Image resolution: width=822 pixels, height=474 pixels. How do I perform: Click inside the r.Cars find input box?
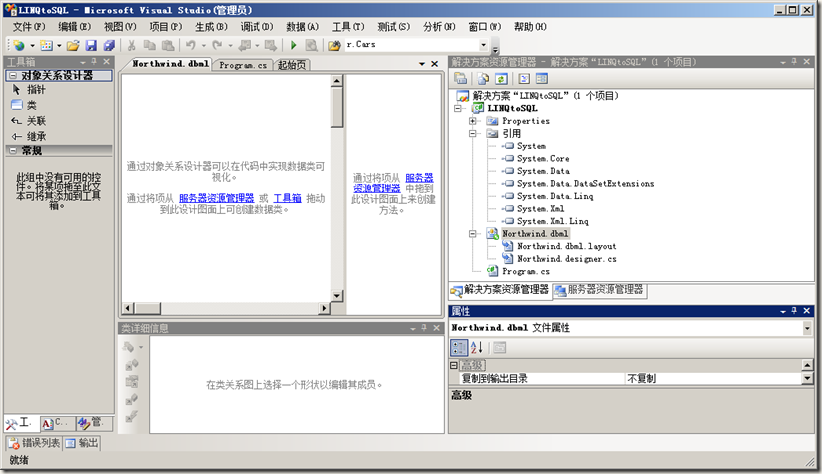[411, 45]
